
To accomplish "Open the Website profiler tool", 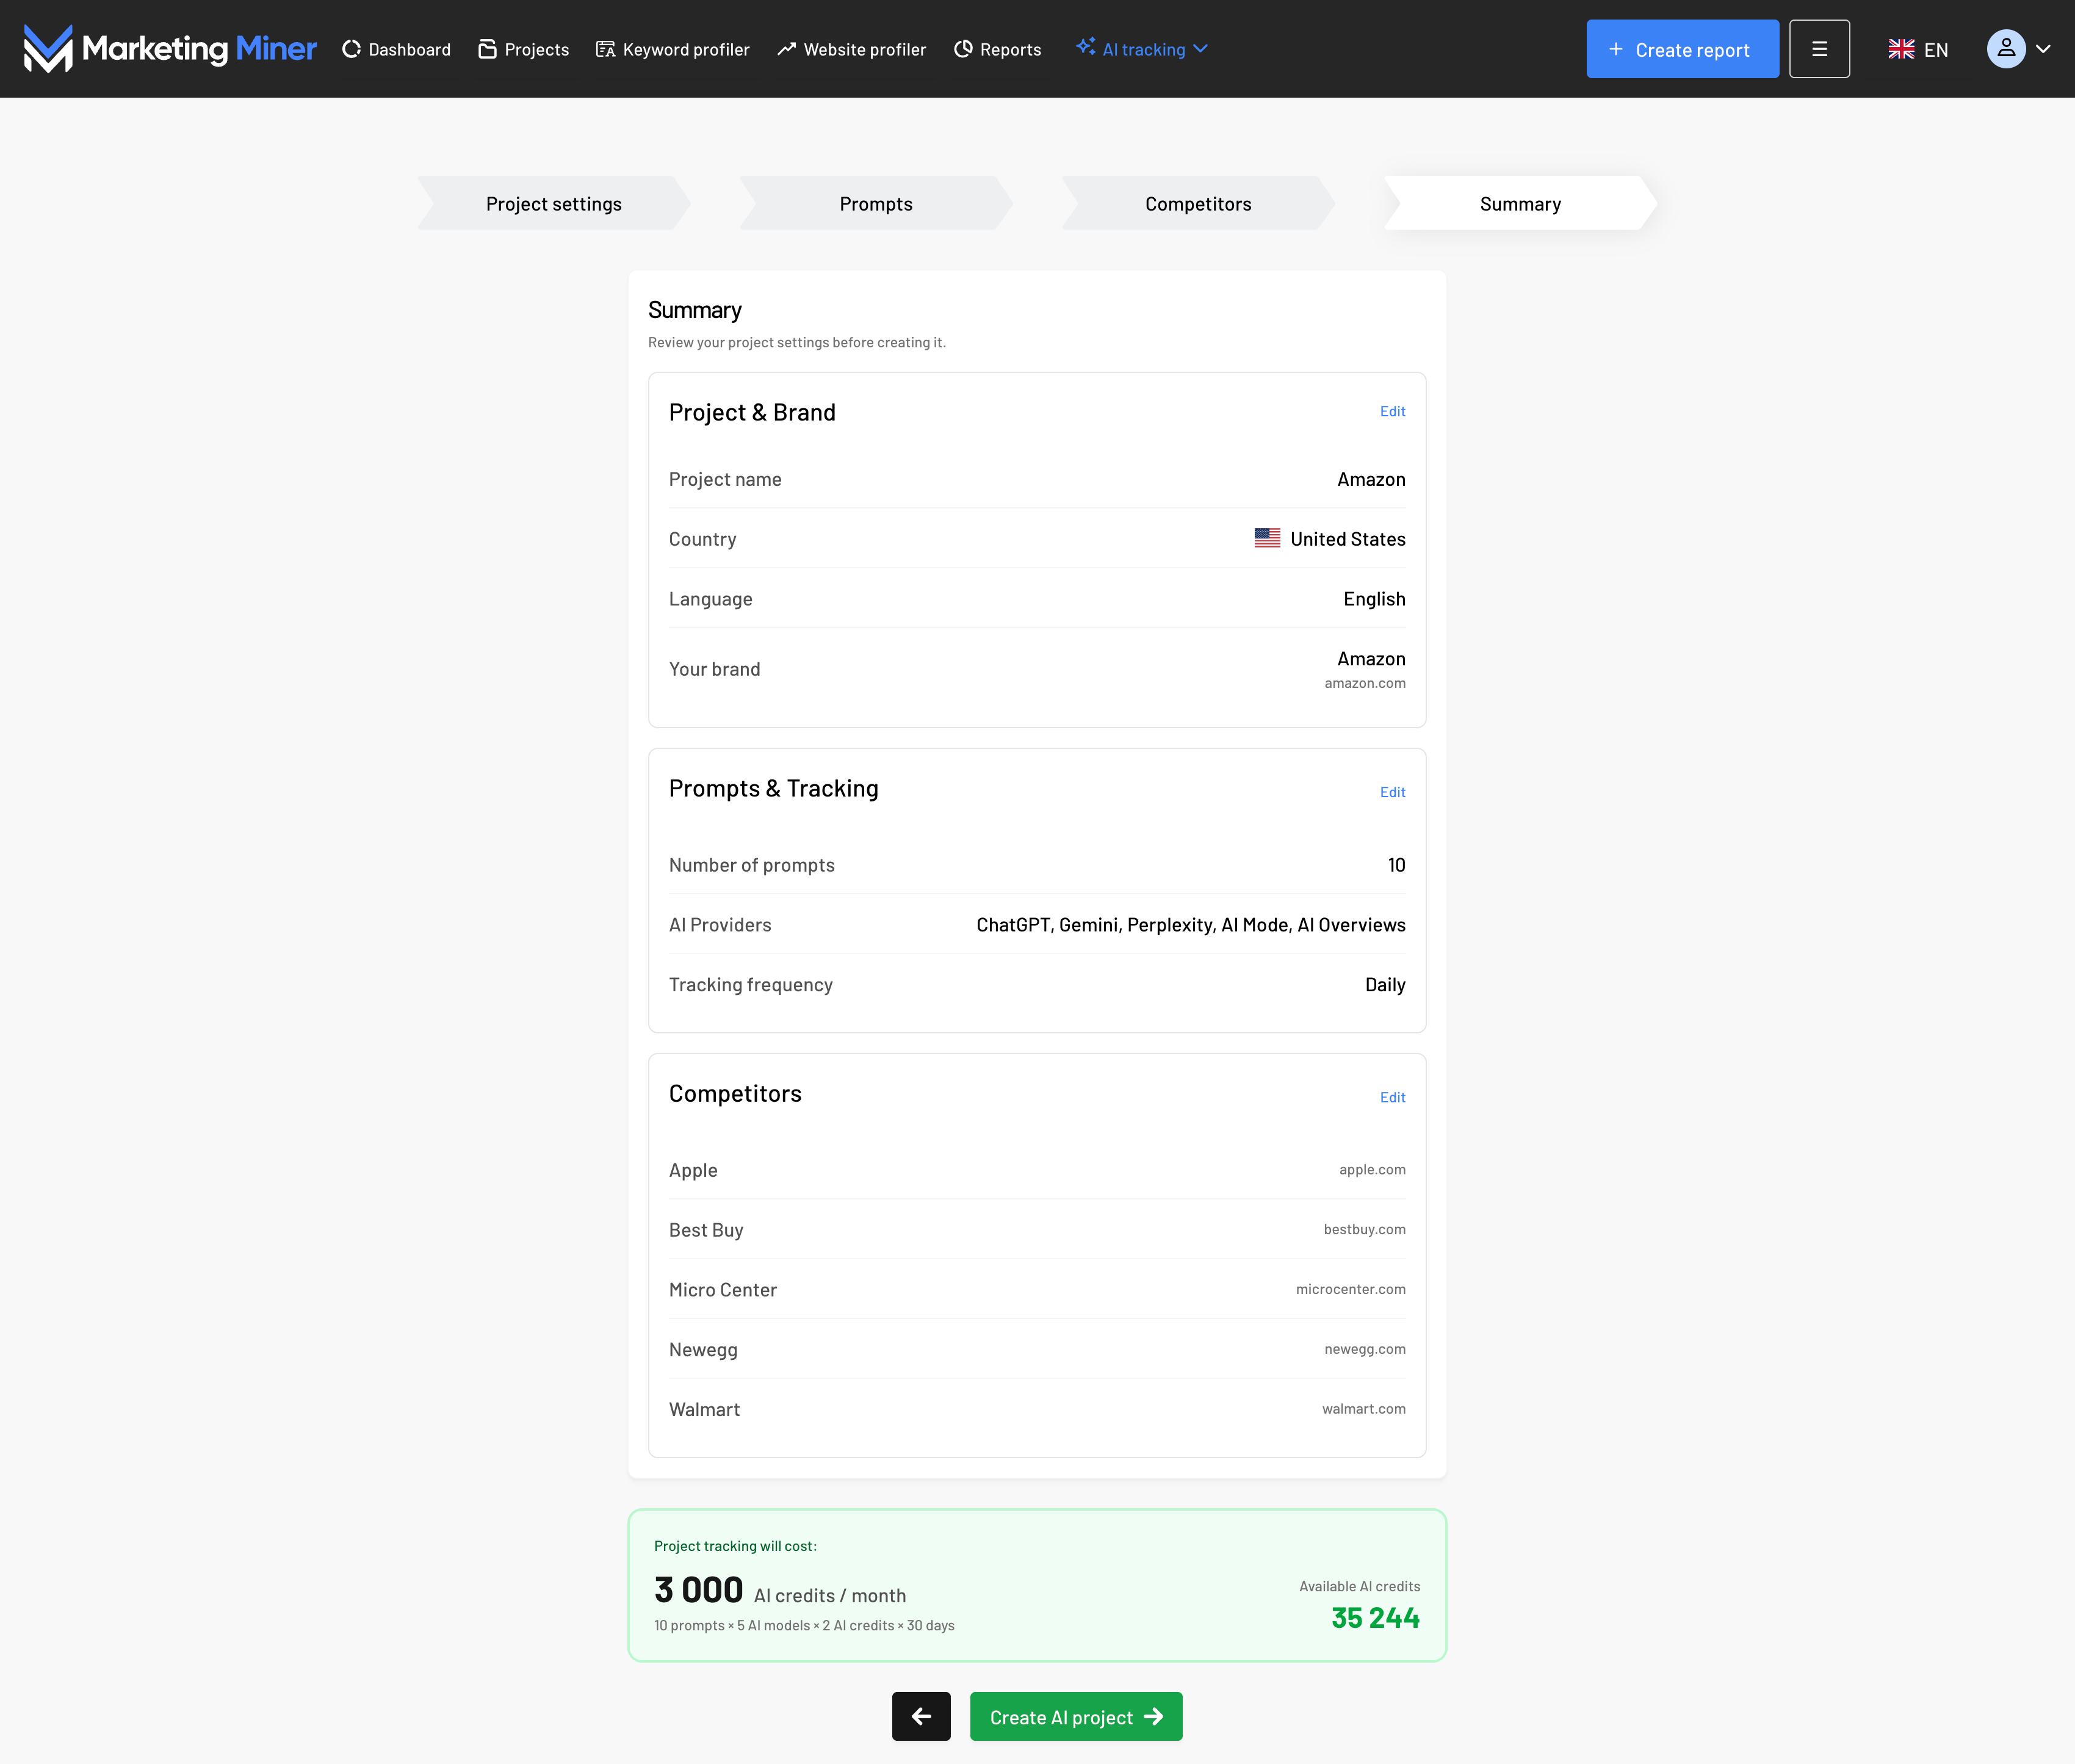I will (x=851, y=49).
